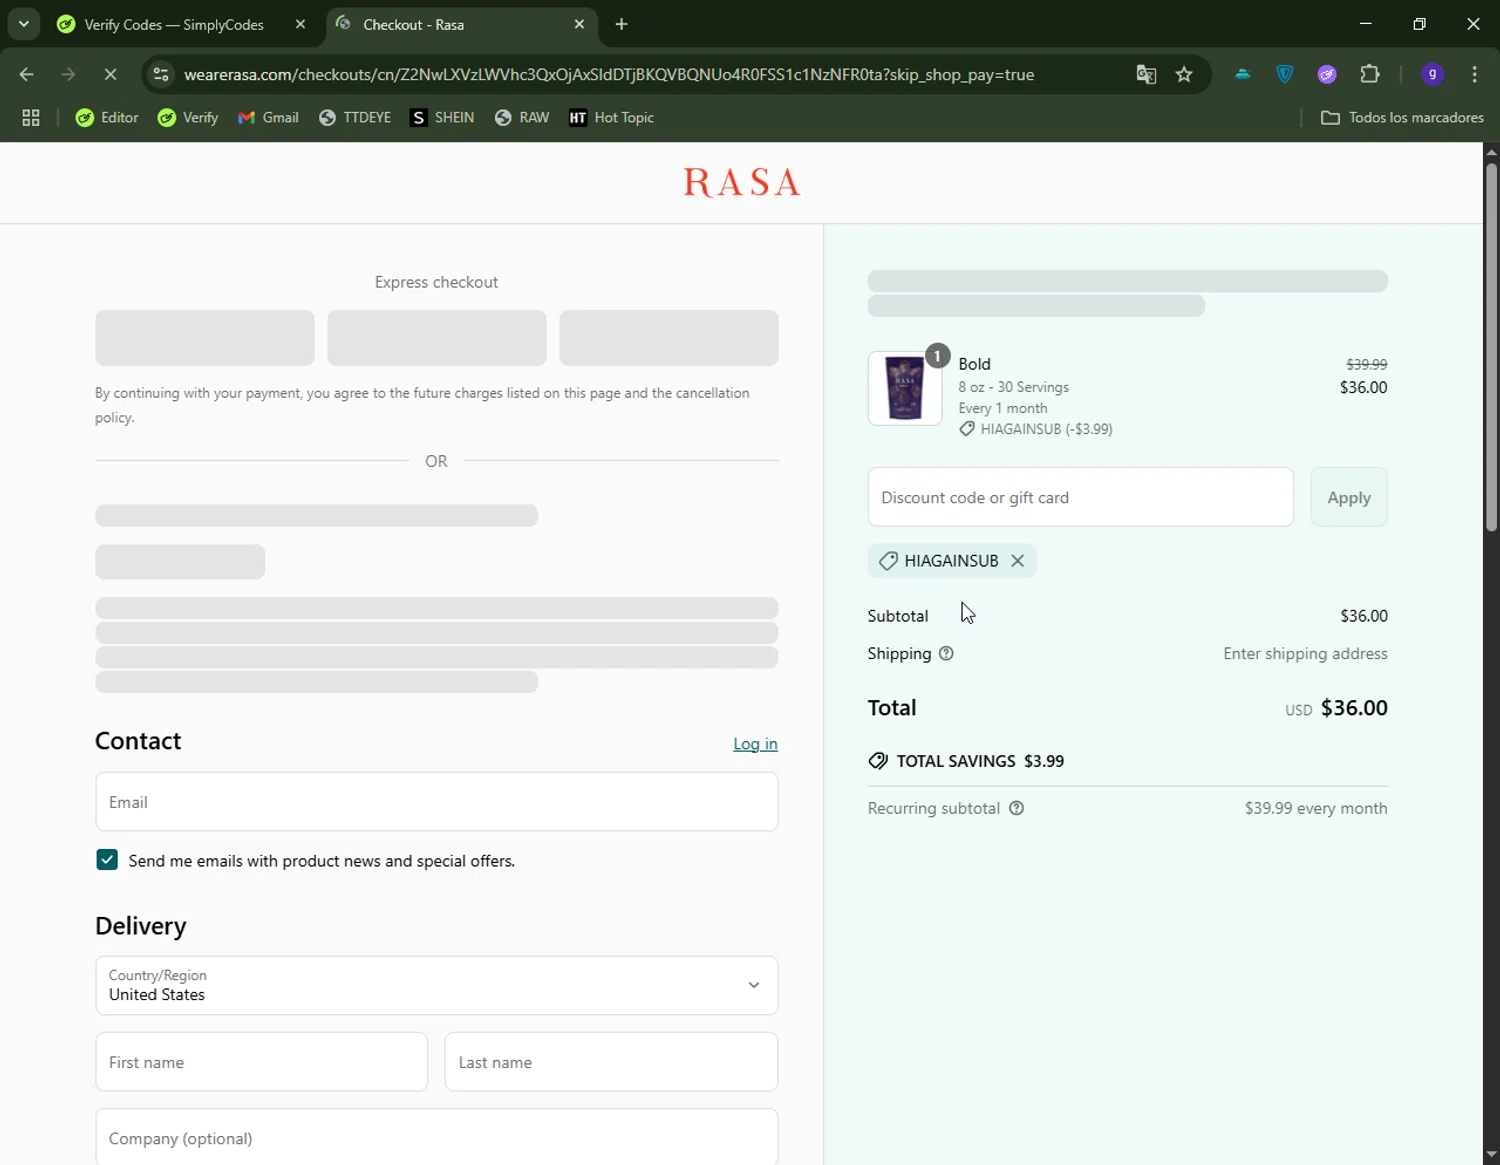Open the tab search dropdown arrow
The image size is (1500, 1165).
pyautogui.click(x=23, y=24)
